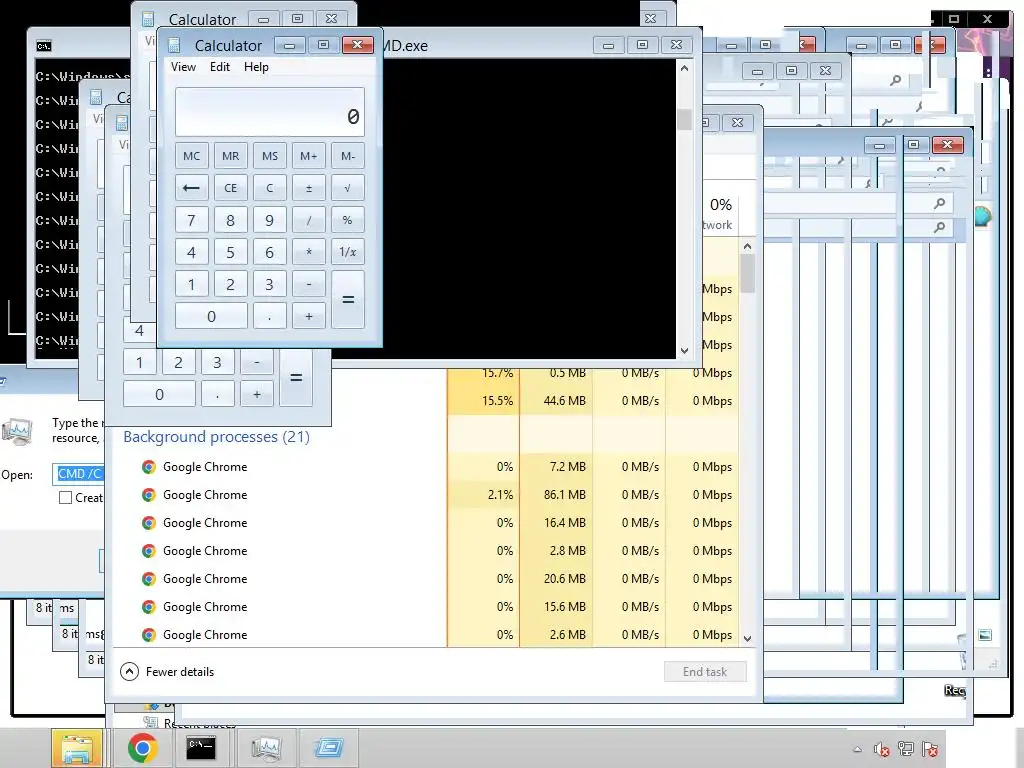Click the divide key in front Calculator
The height and width of the screenshot is (768, 1024).
point(309,220)
